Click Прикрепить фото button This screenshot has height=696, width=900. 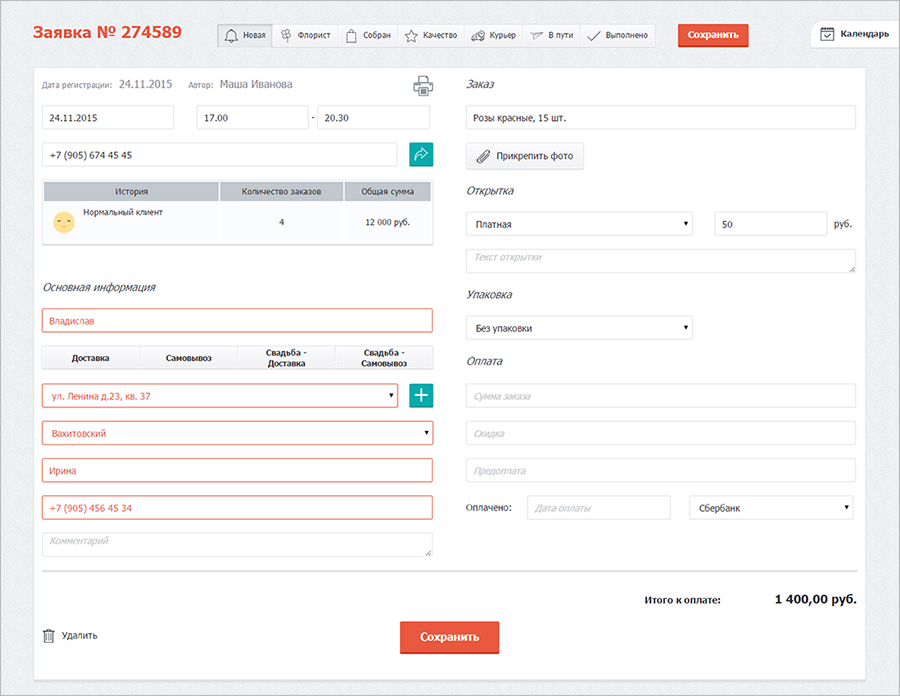click(525, 156)
